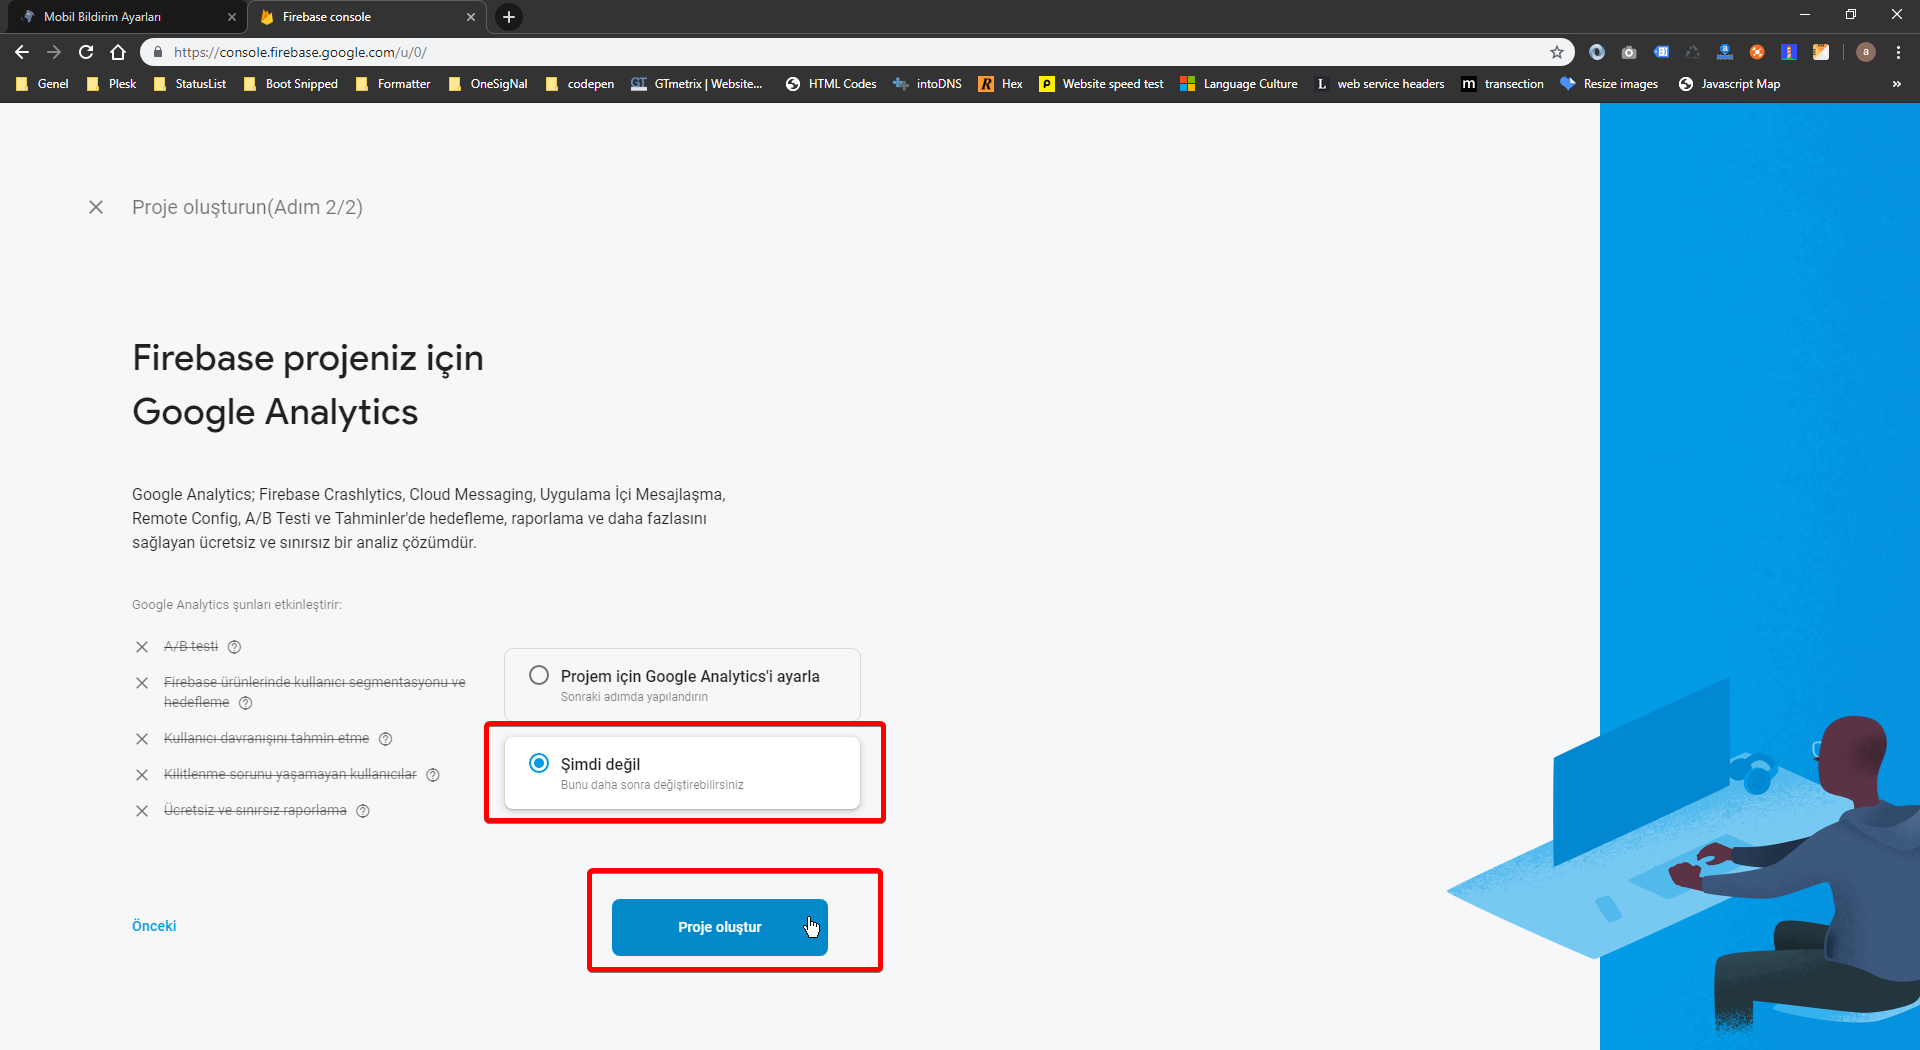Click the browser forward arrow
1920x1050 pixels.
click(54, 52)
